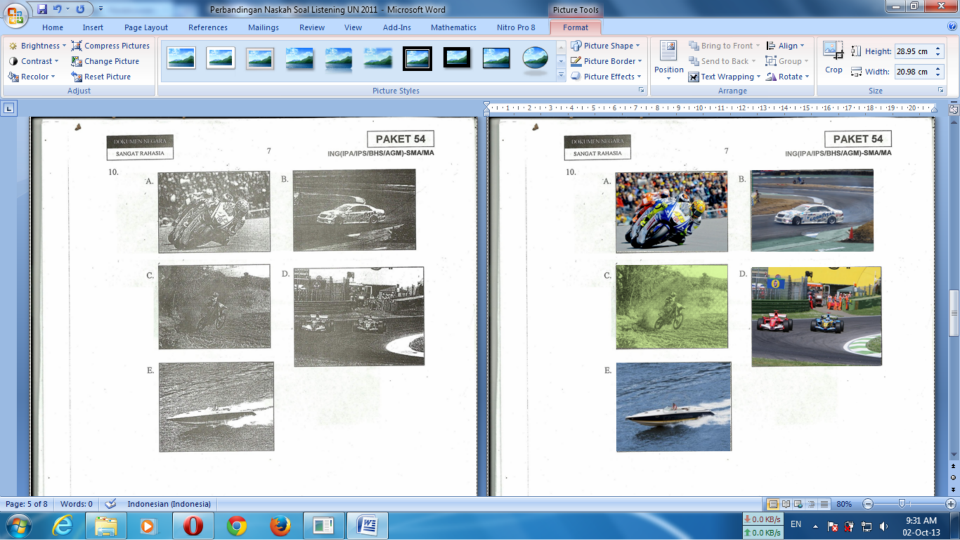Open Opera browser from taskbar
The width and height of the screenshot is (960, 540).
[x=193, y=526]
